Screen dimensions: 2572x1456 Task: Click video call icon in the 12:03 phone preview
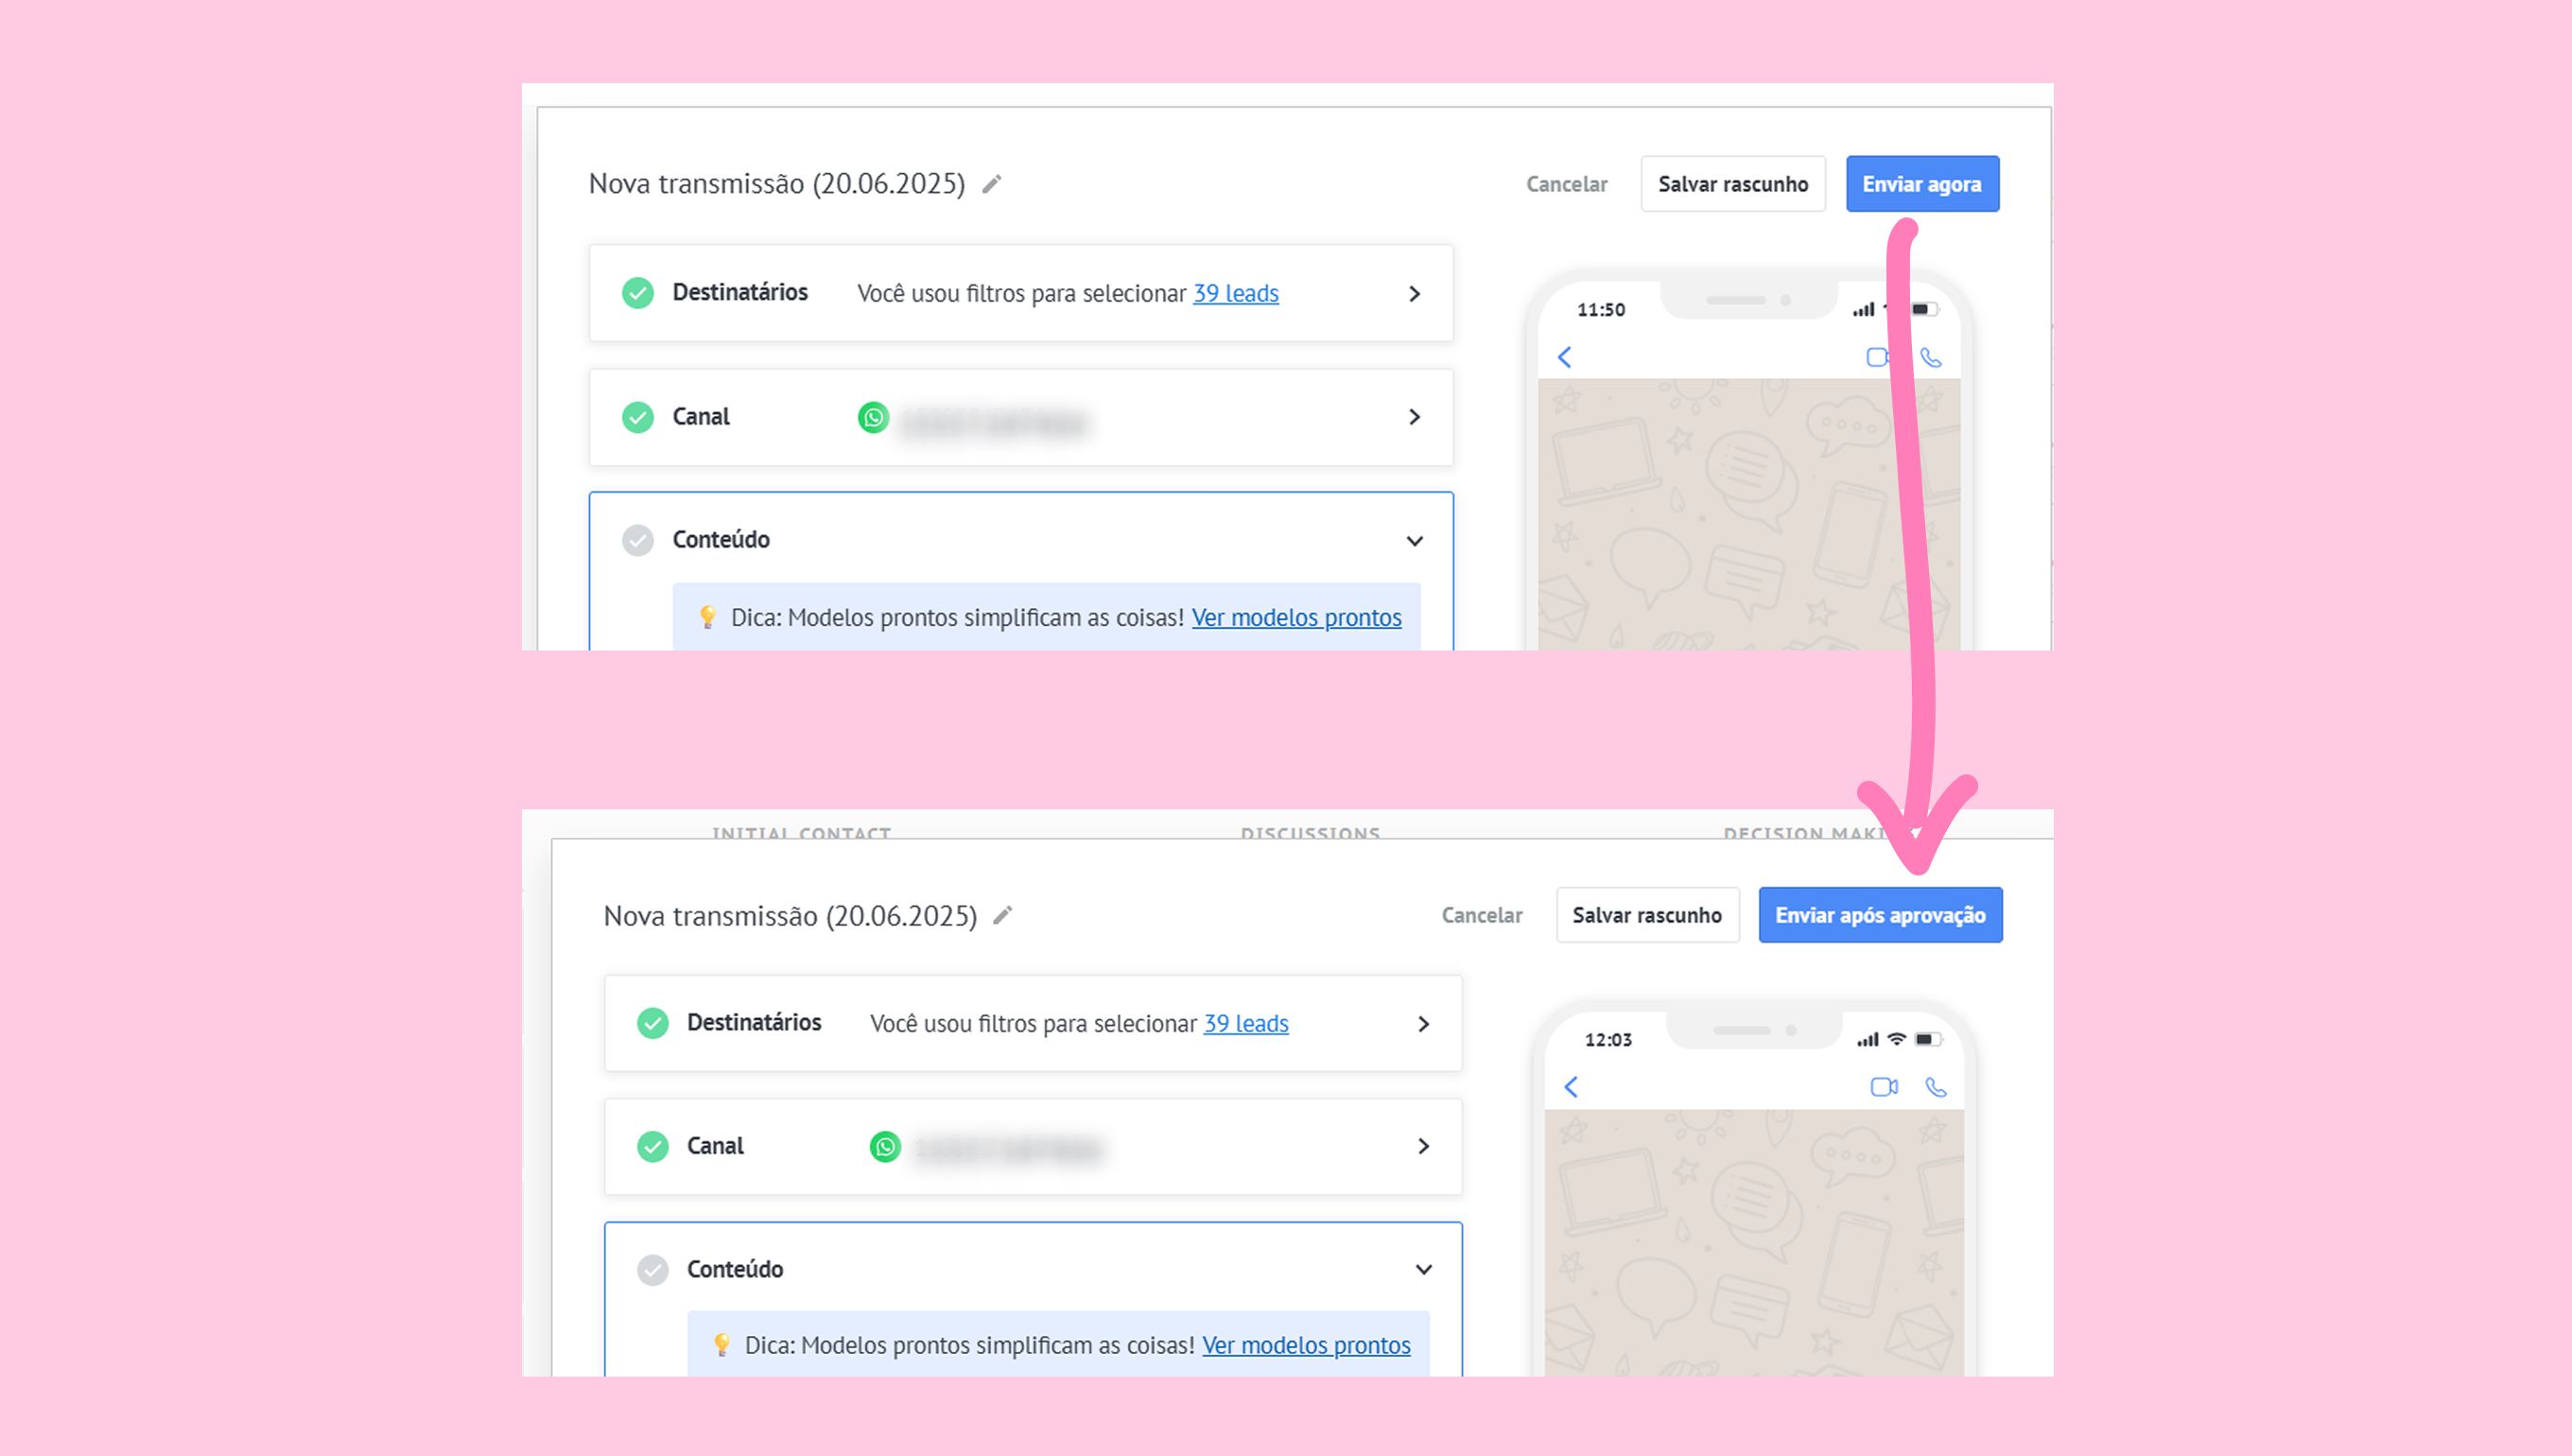1884,1087
